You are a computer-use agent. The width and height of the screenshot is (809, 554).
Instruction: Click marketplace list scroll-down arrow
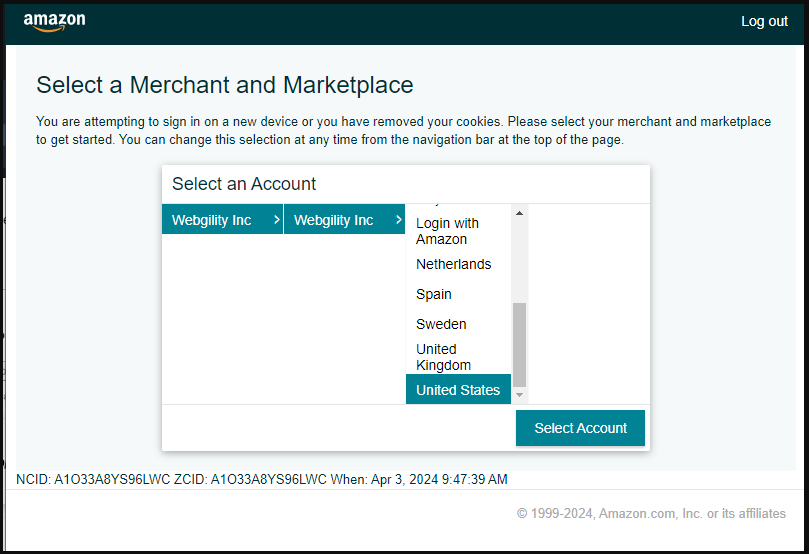(x=520, y=395)
